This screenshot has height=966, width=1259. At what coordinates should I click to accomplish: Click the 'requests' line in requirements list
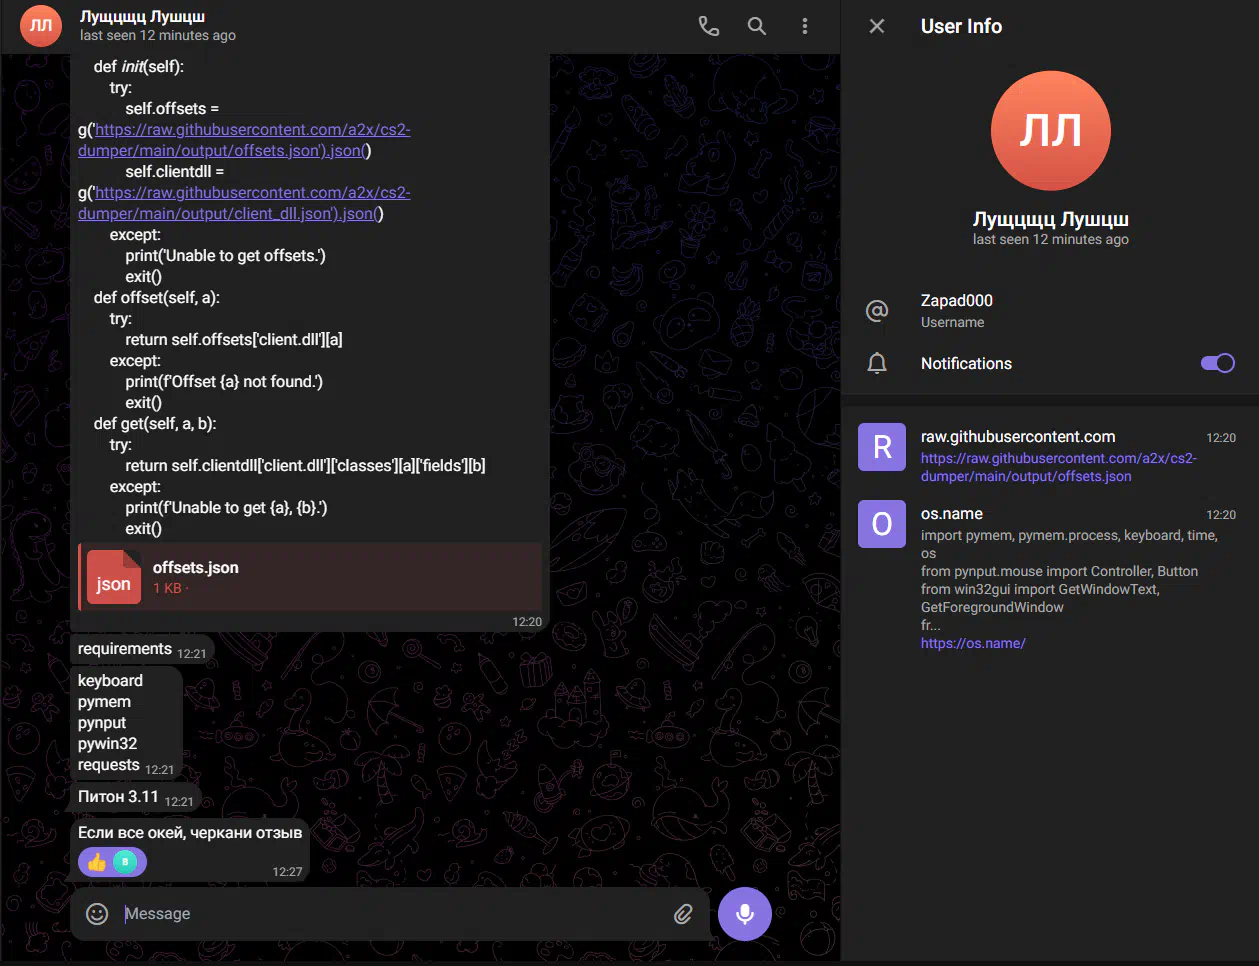109,765
